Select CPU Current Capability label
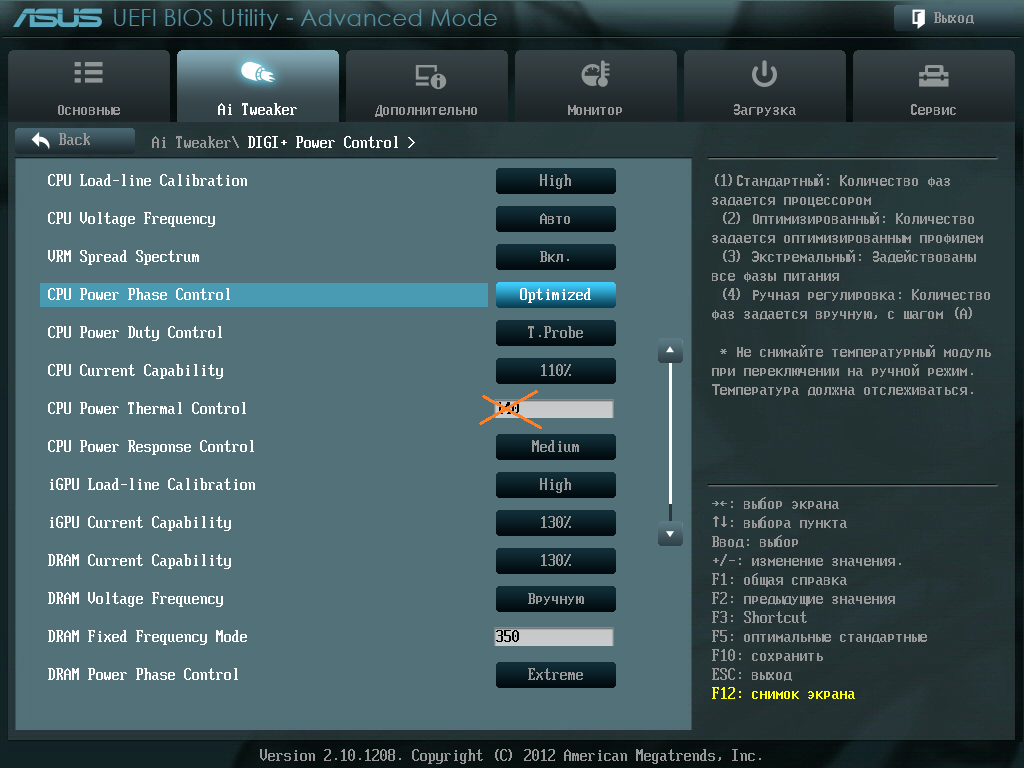 135,370
